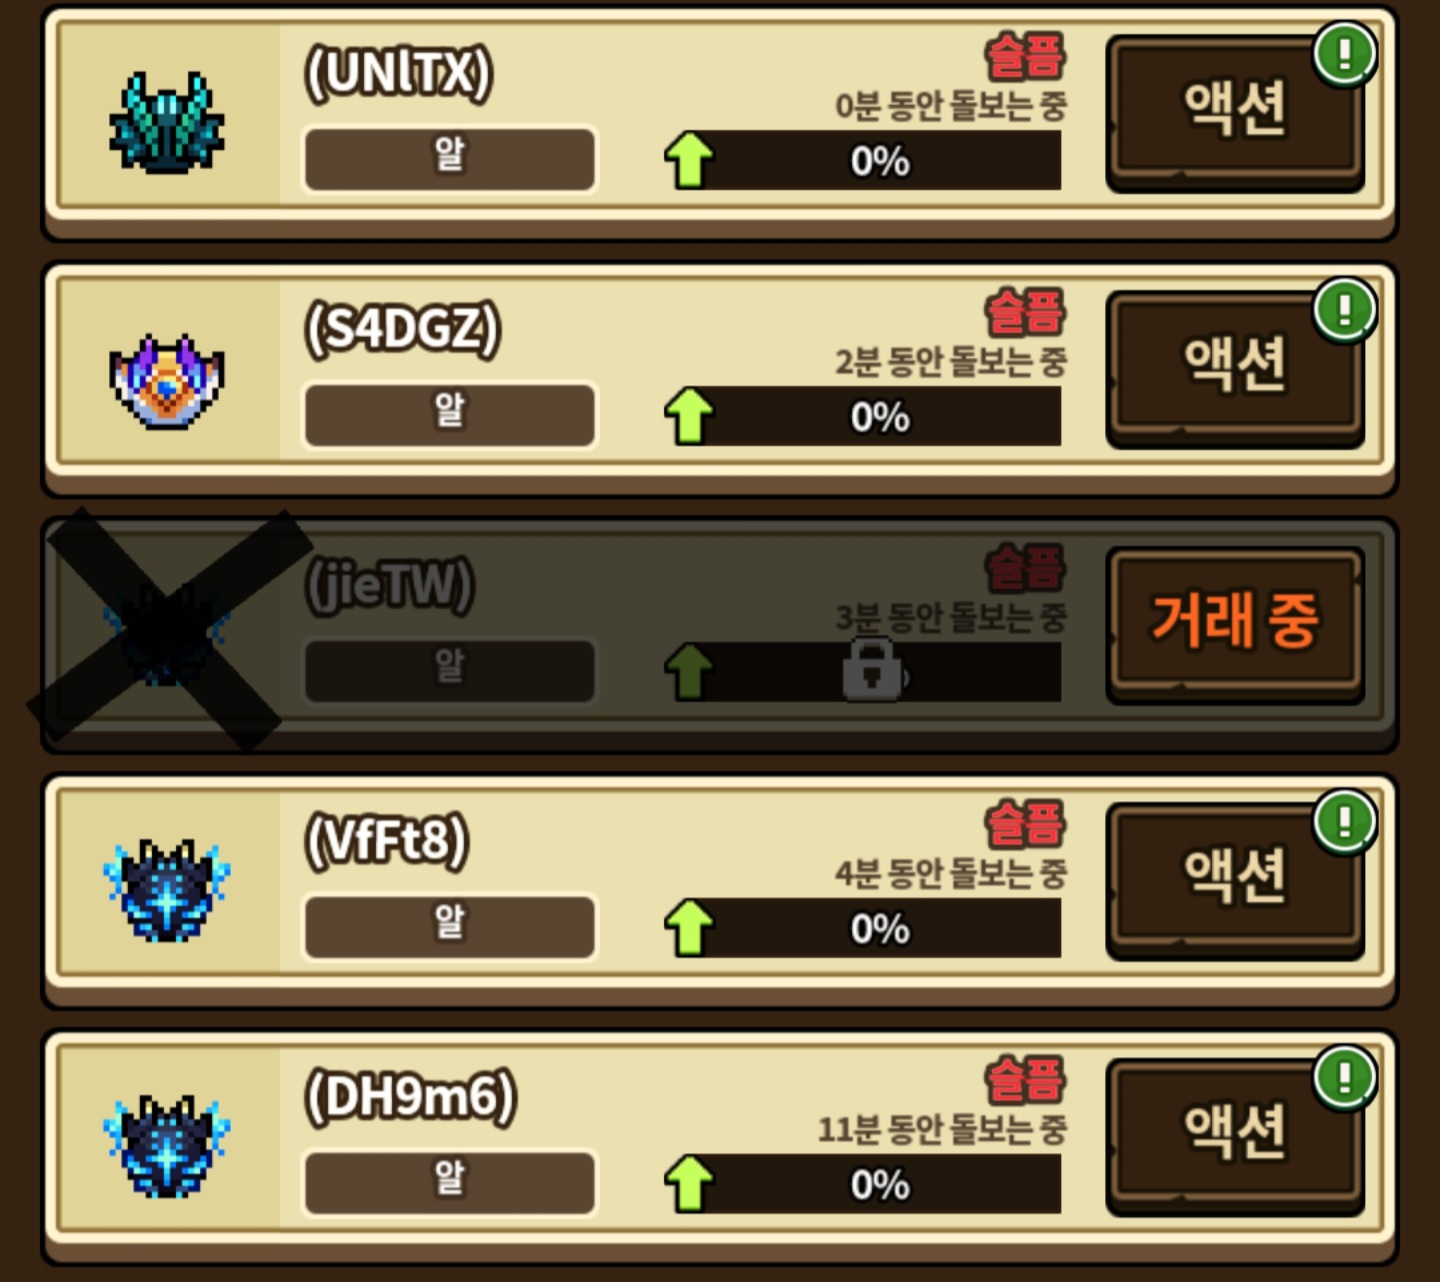
Task: Click alert badge on UNITX 액션 button
Action: [x=1345, y=53]
